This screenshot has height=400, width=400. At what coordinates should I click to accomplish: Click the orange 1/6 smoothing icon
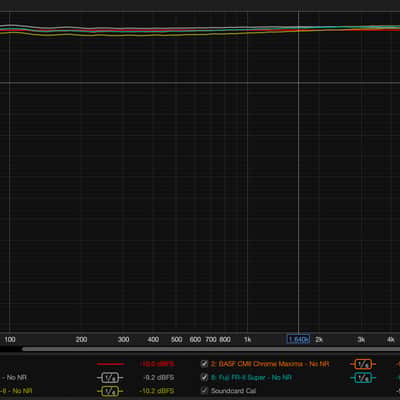(x=363, y=364)
